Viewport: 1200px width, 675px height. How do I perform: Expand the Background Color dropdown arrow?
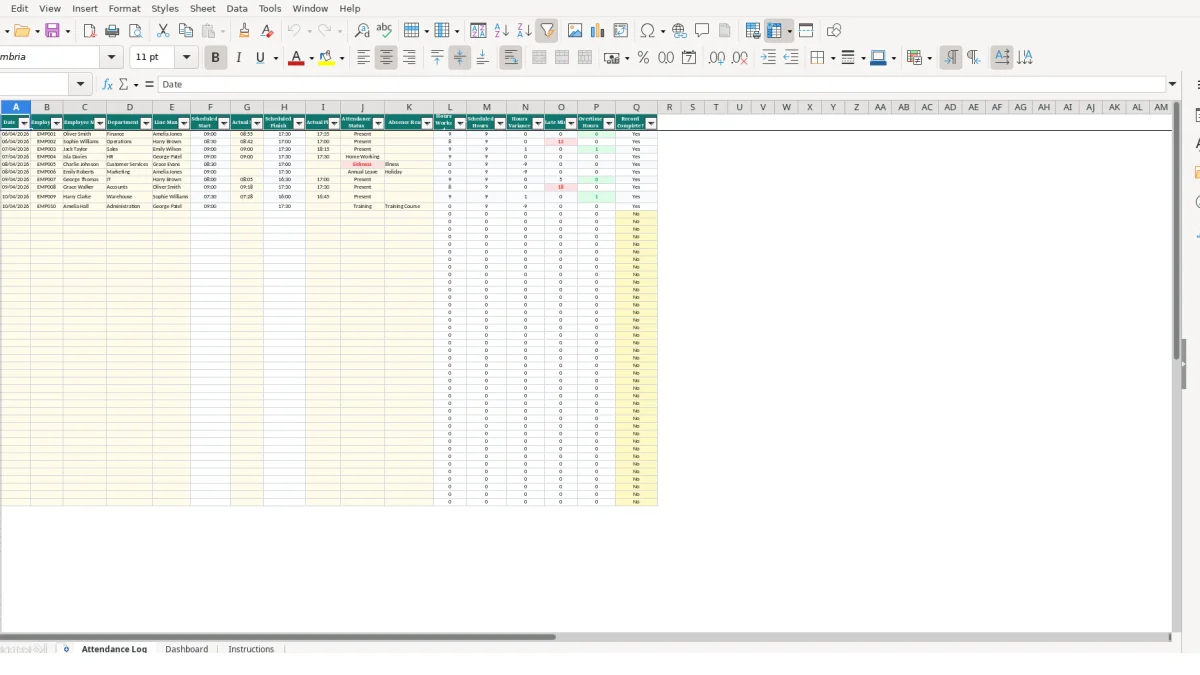click(342, 58)
